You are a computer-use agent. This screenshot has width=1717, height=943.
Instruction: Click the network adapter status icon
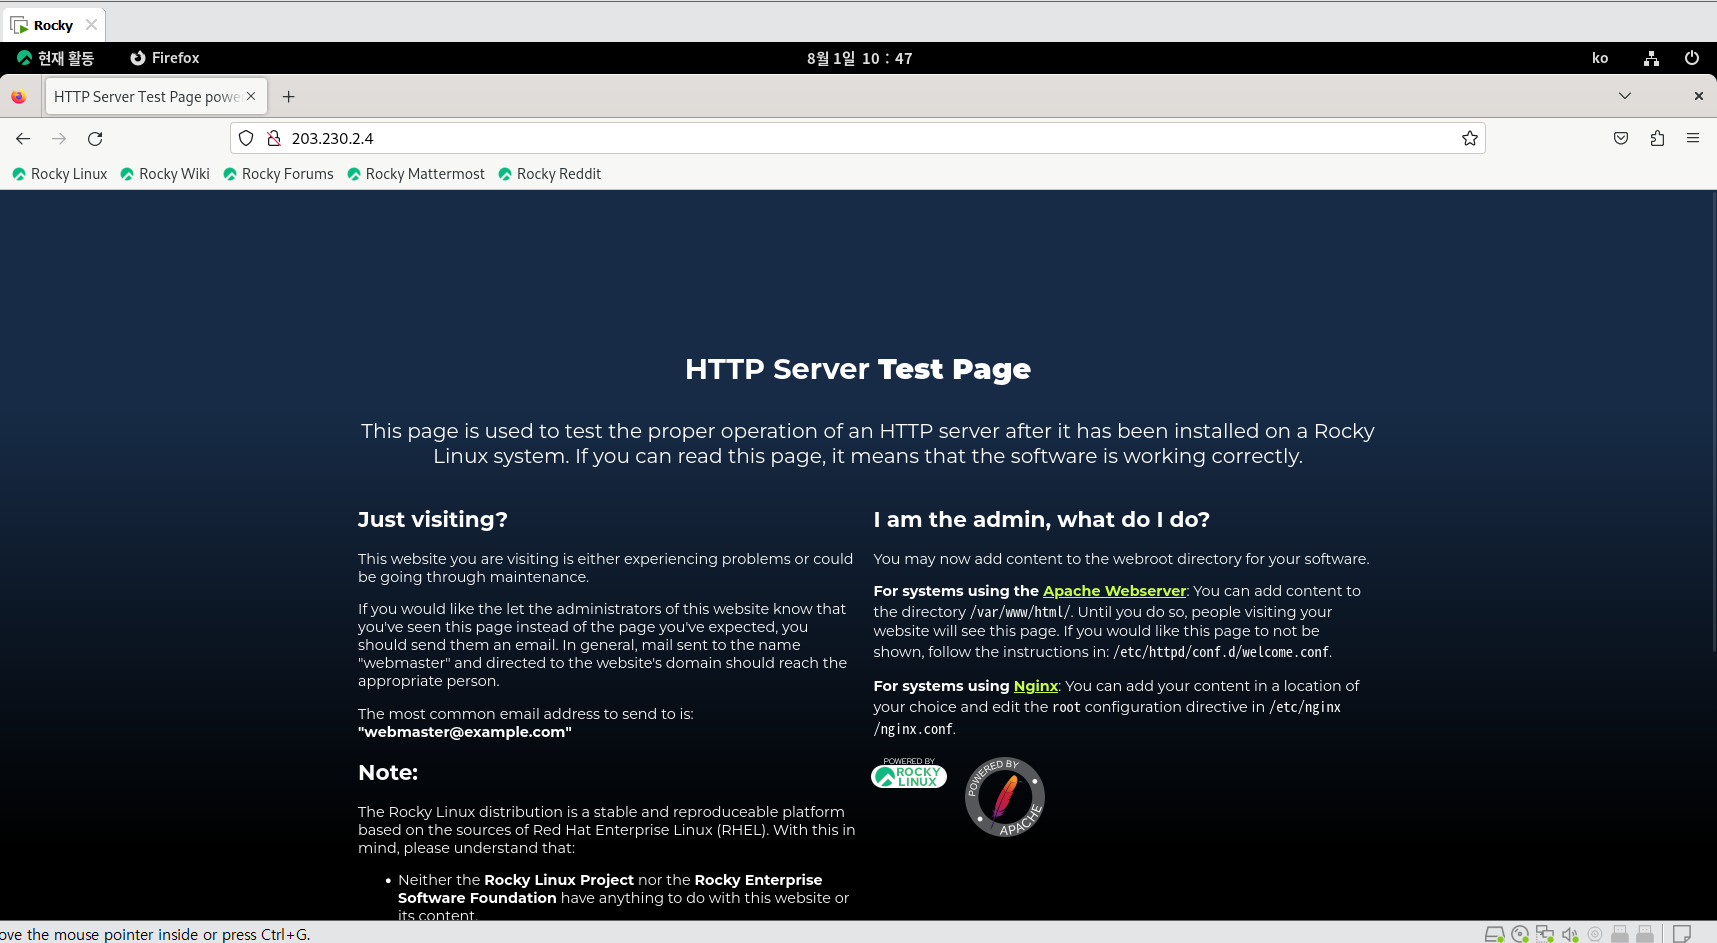coord(1545,934)
